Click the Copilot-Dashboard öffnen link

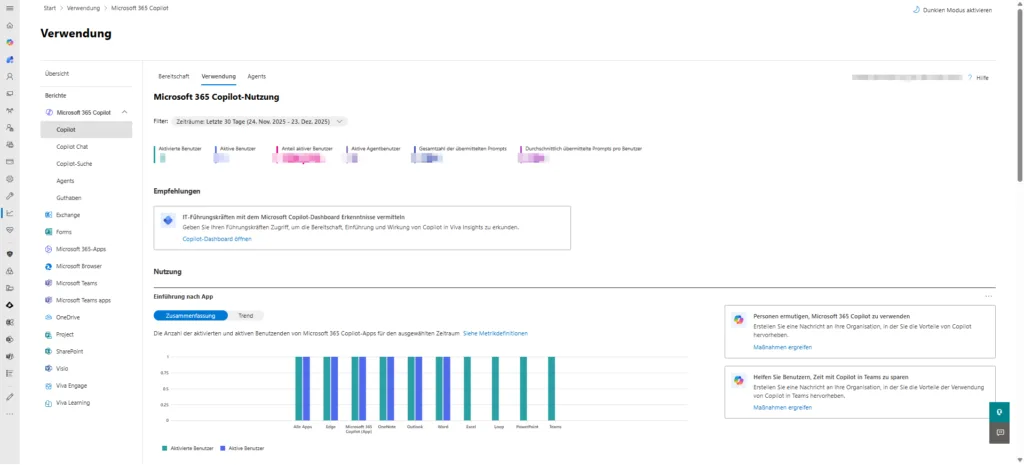tap(216, 239)
